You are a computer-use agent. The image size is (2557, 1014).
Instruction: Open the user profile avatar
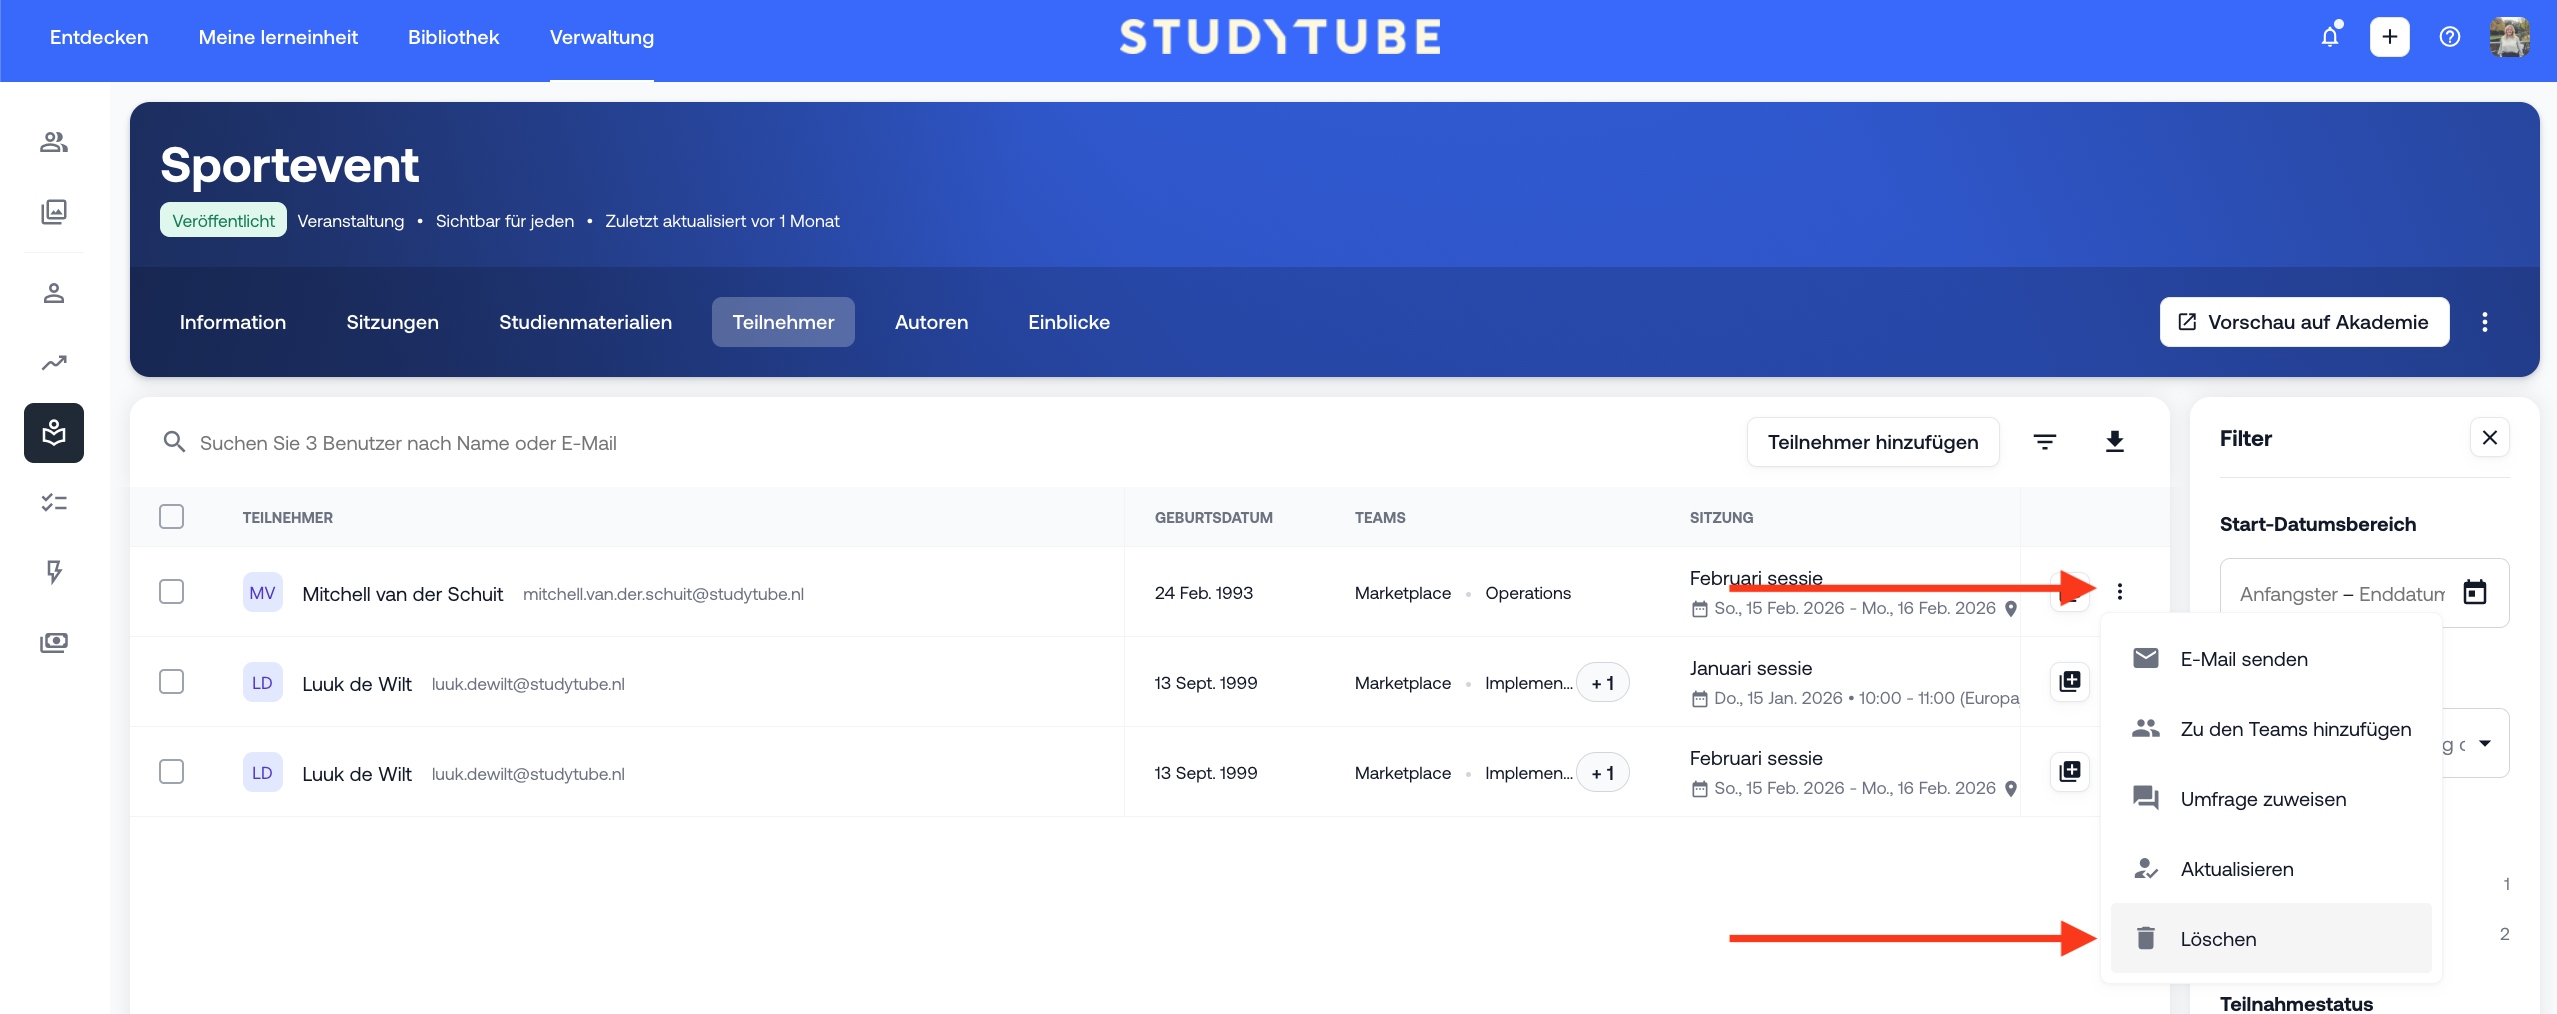tap(2509, 37)
